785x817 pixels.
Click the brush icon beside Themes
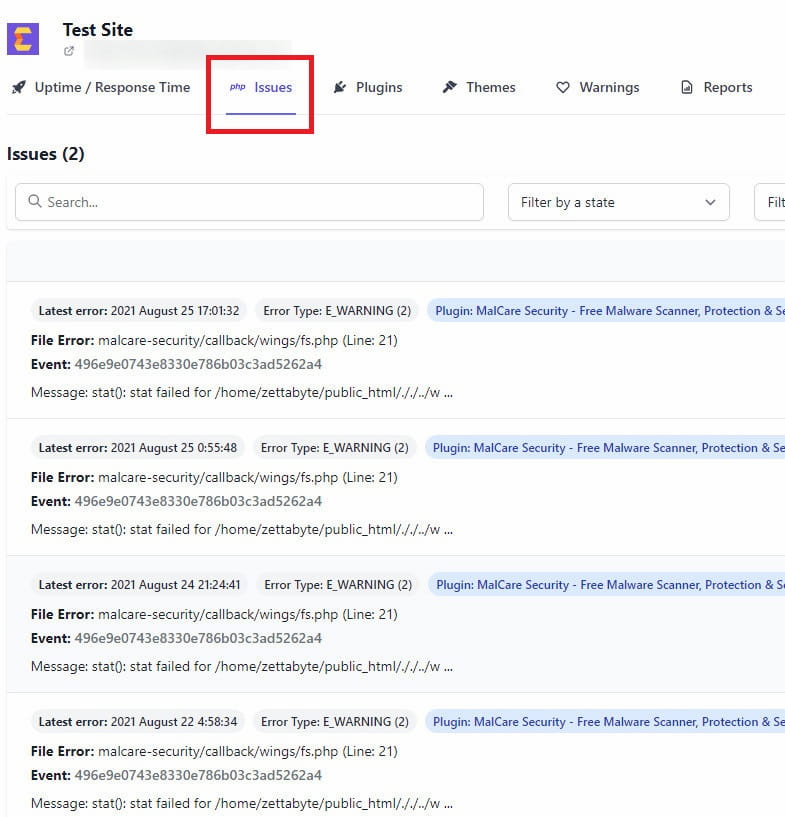(x=450, y=87)
